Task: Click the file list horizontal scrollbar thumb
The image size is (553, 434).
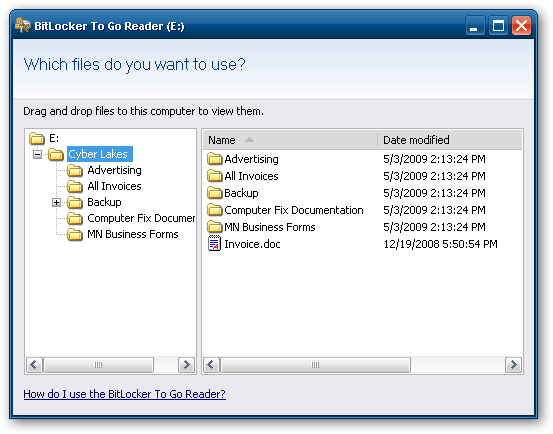Action: (x=315, y=365)
